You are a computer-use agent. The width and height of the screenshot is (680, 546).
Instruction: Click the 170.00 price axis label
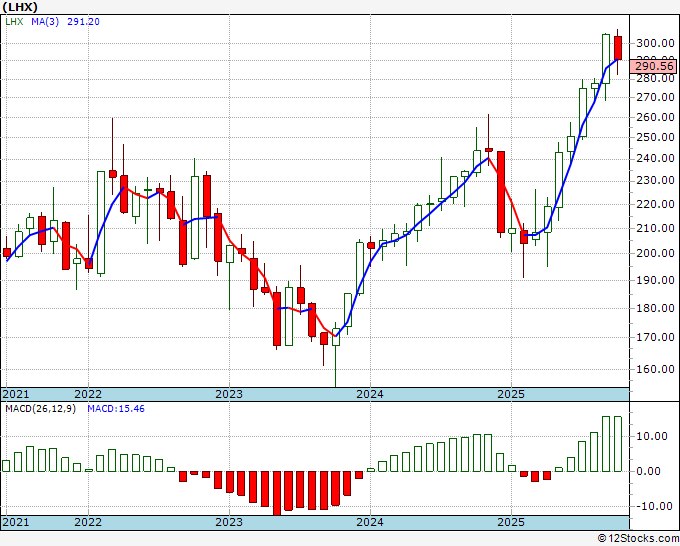655,337
